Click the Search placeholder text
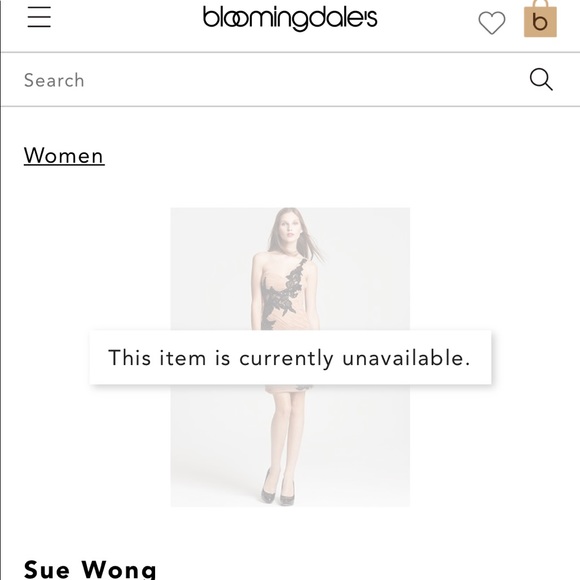 coord(54,80)
